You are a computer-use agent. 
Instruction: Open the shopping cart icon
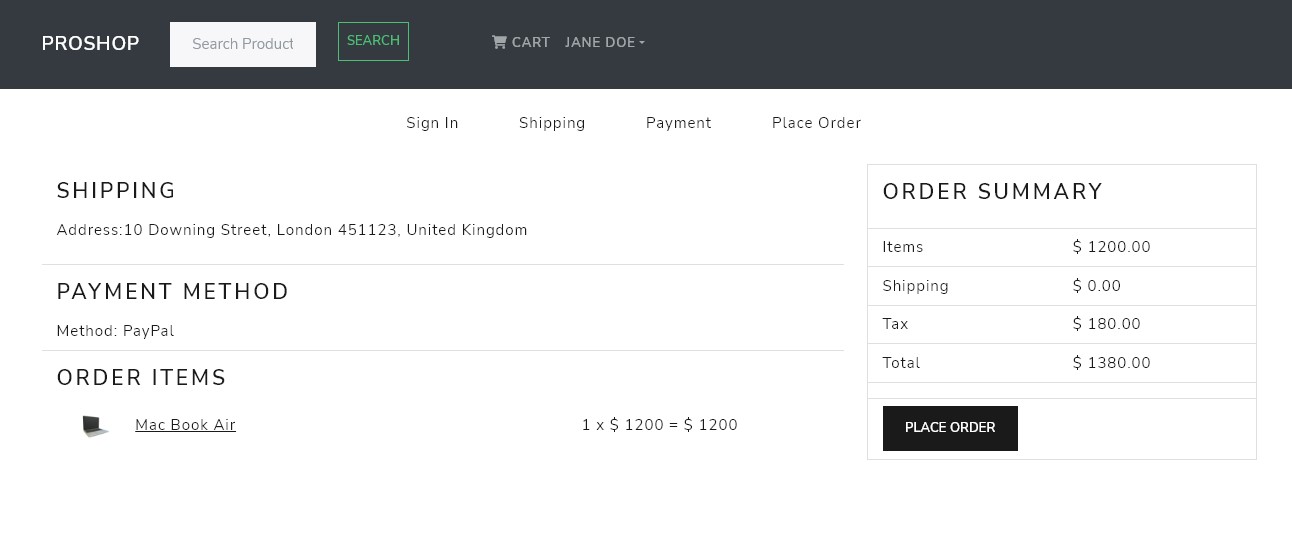pyautogui.click(x=499, y=42)
